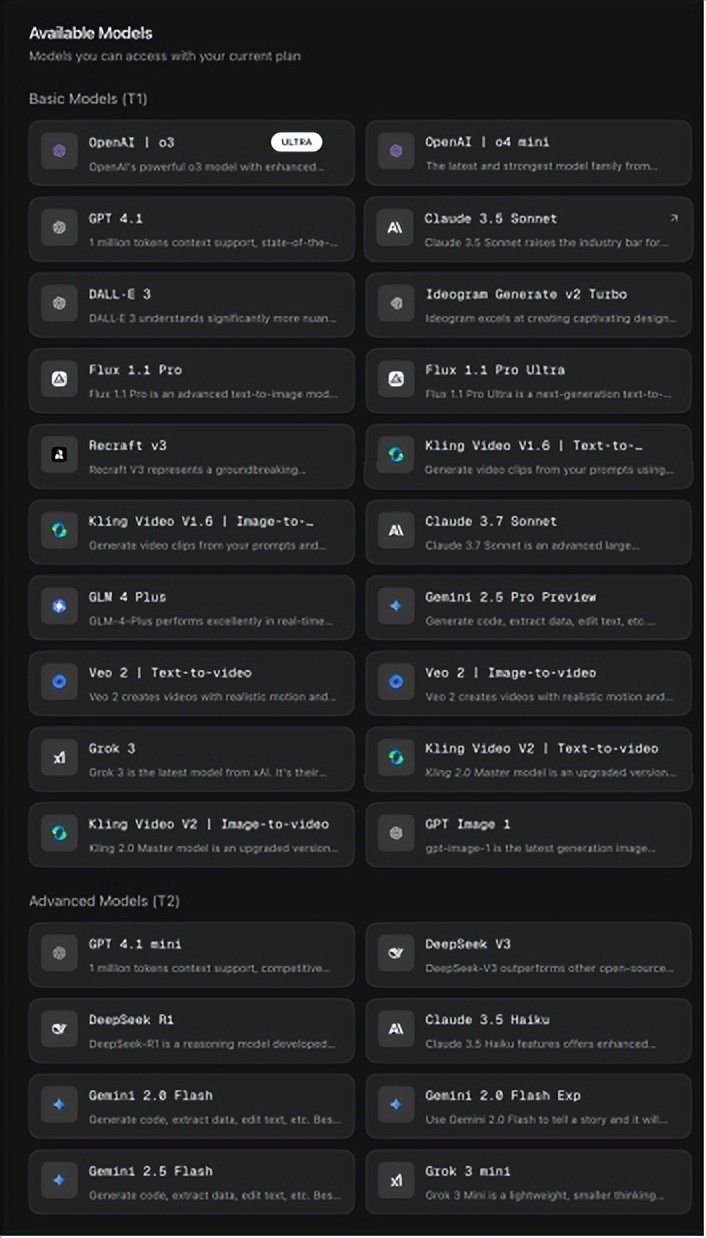Select the Gemini 2.0 Flash Exp card
Image resolution: width=706 pixels, height=1238 pixels.
click(527, 1105)
